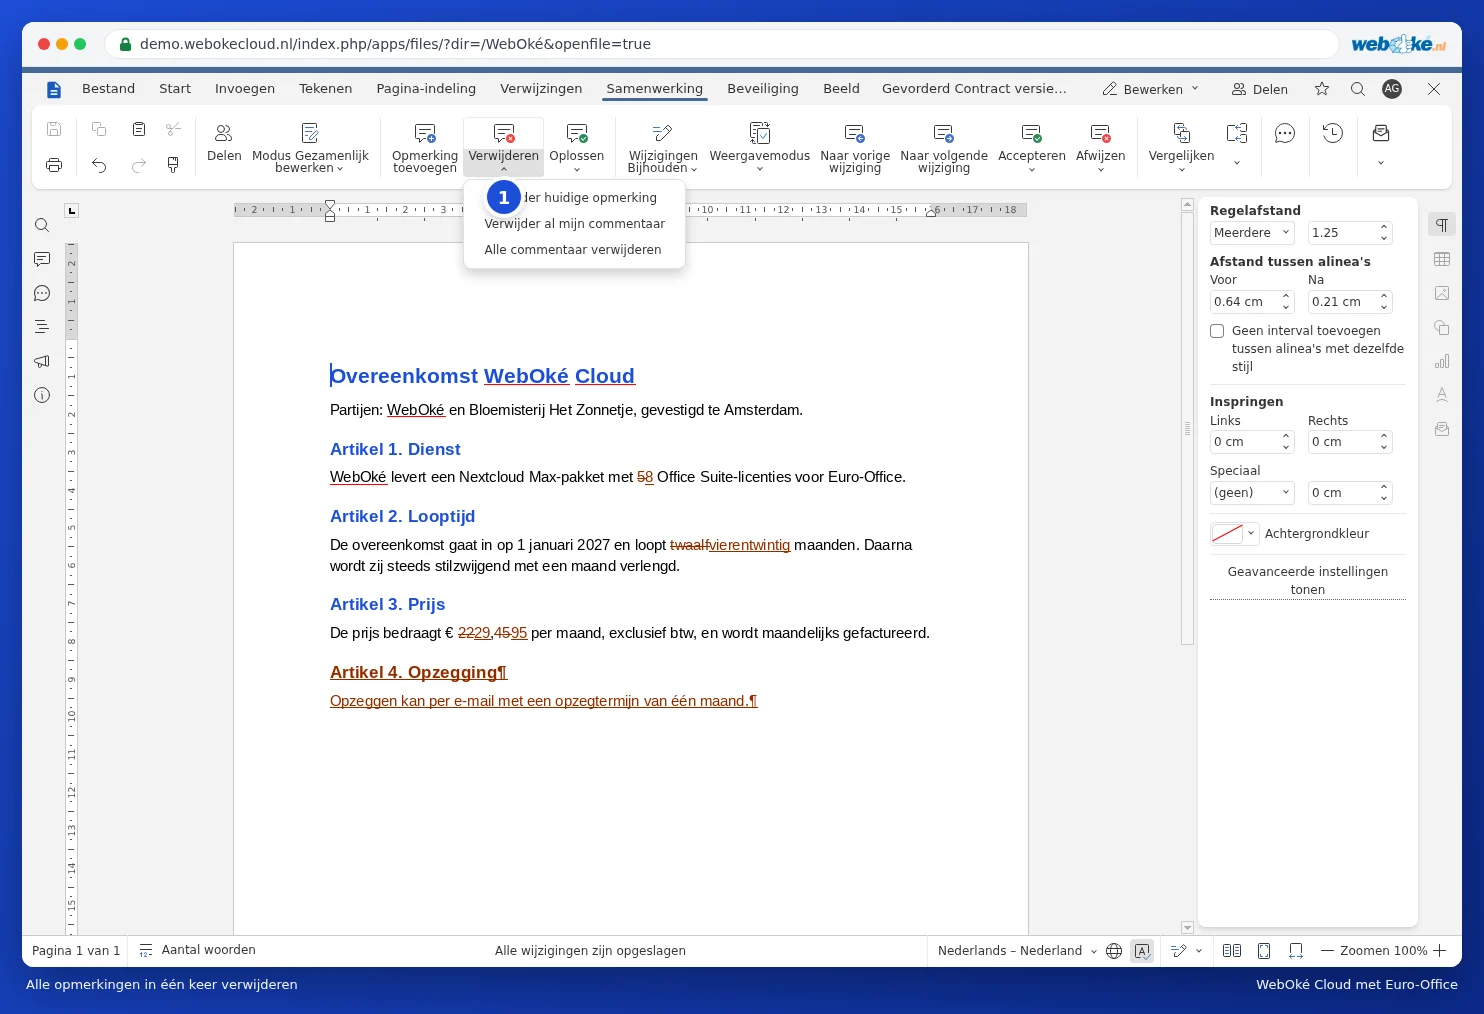Switch to the Beveiliging tab
The width and height of the screenshot is (1484, 1014).
pyautogui.click(x=763, y=89)
